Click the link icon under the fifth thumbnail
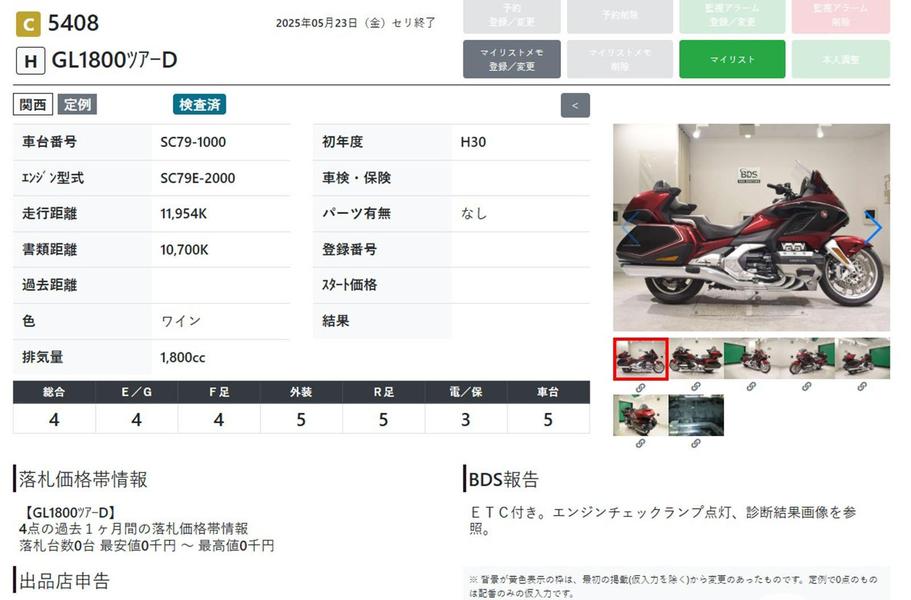Viewport: 911px width, 600px height. click(x=862, y=387)
